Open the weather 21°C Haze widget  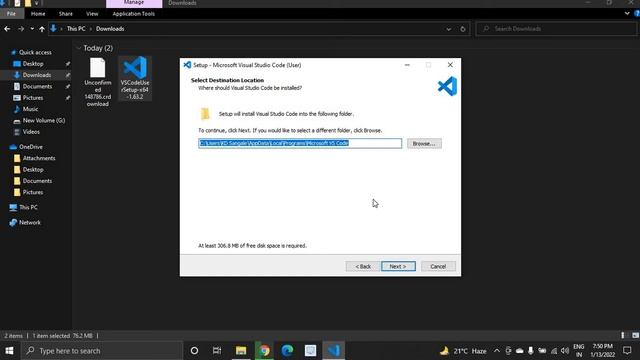[463, 351]
